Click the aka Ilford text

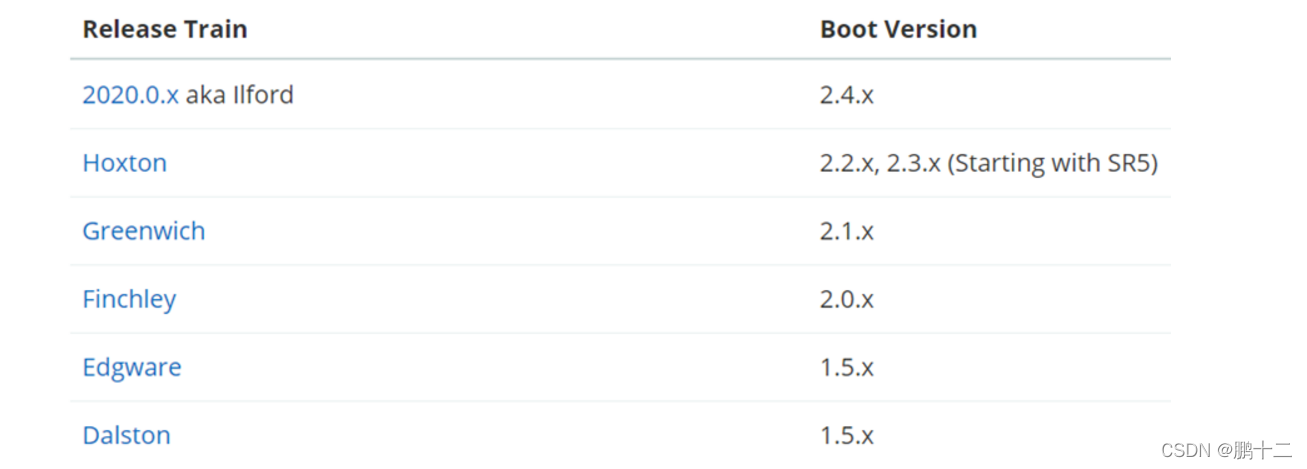click(239, 95)
